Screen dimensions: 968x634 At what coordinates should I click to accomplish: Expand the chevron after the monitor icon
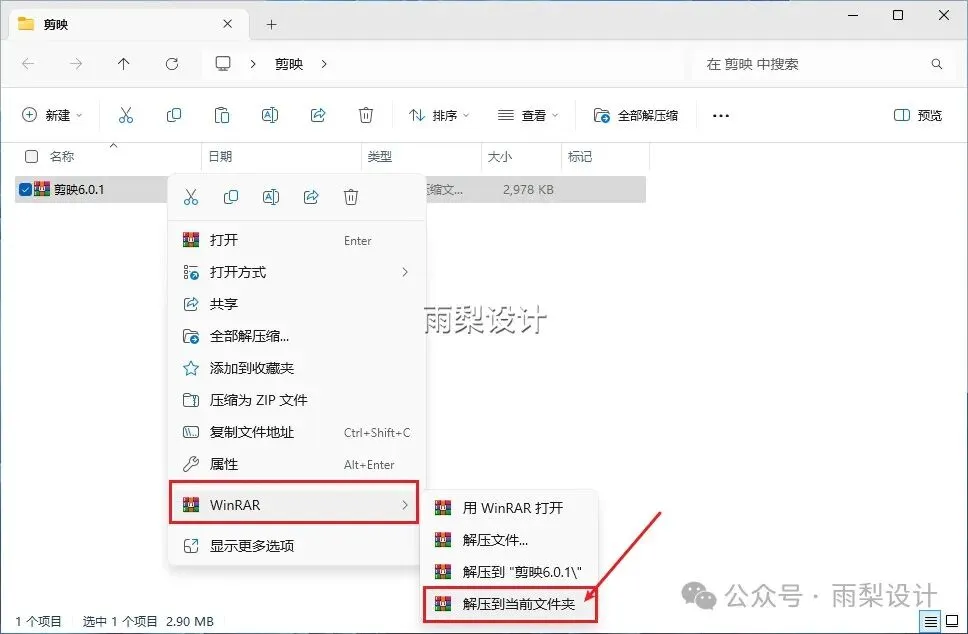(253, 64)
